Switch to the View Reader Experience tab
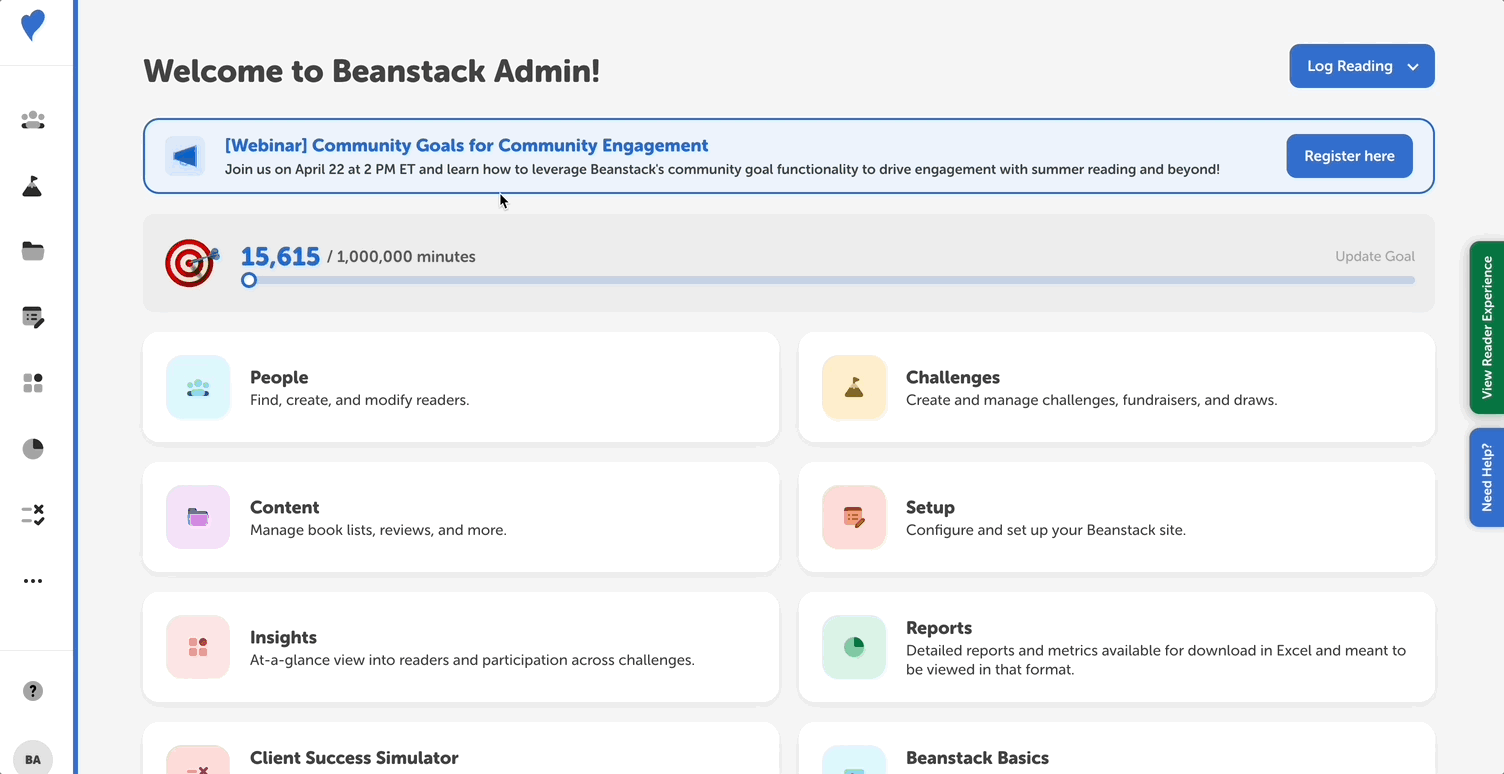Image resolution: width=1504 pixels, height=774 pixels. click(1488, 328)
